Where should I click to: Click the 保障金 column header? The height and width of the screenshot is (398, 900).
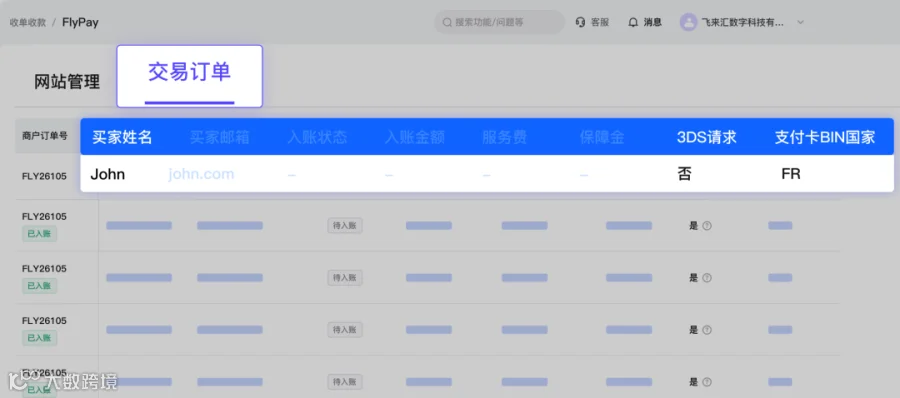pos(602,137)
